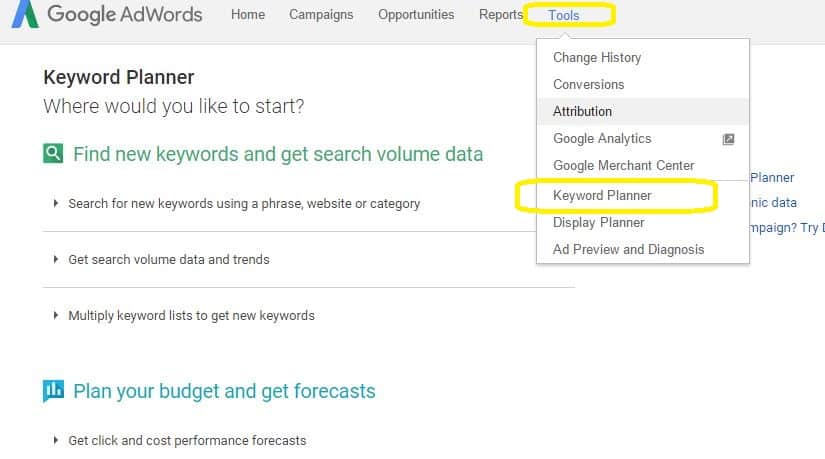Click the Google AdWords logo icon
This screenshot has width=825, height=459.
(25, 14)
